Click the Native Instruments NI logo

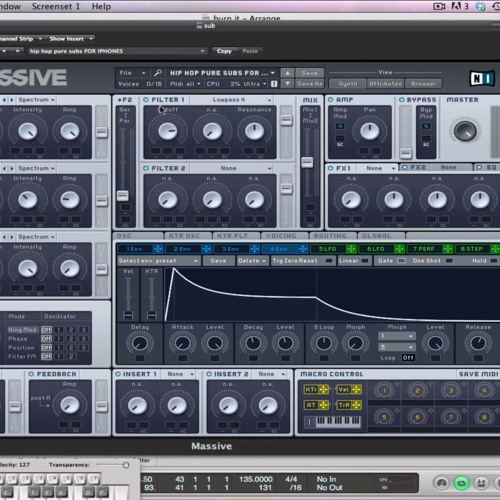pos(482,79)
